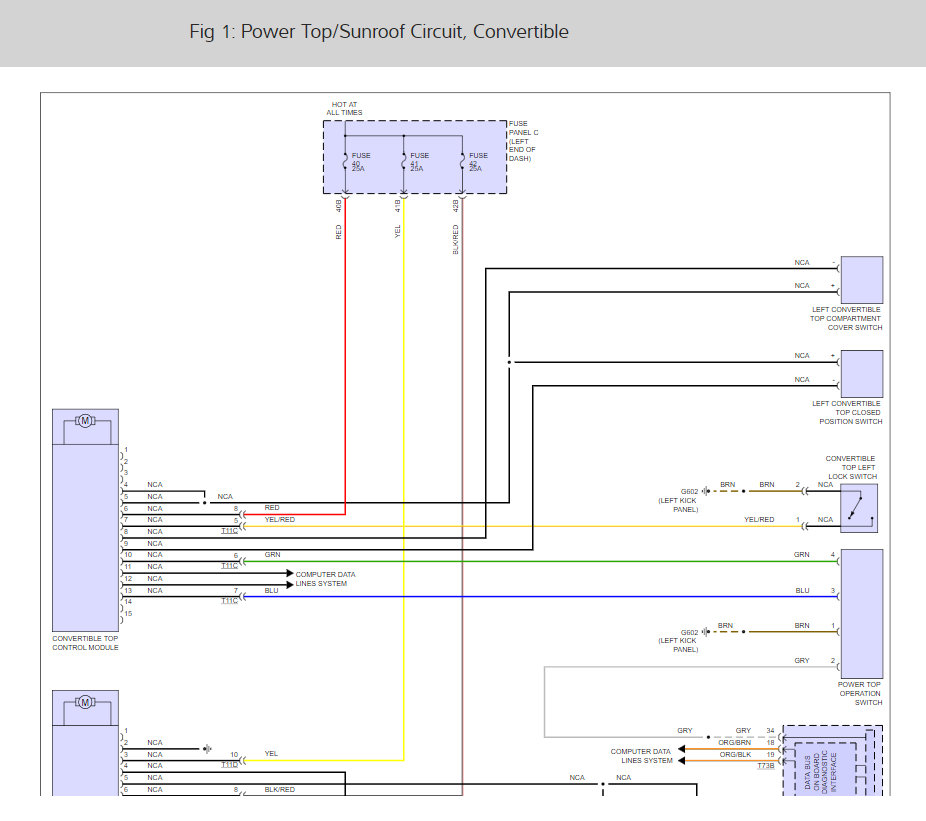
Task: Click the vertical YEL wire label below fuse 41
Action: tap(397, 231)
